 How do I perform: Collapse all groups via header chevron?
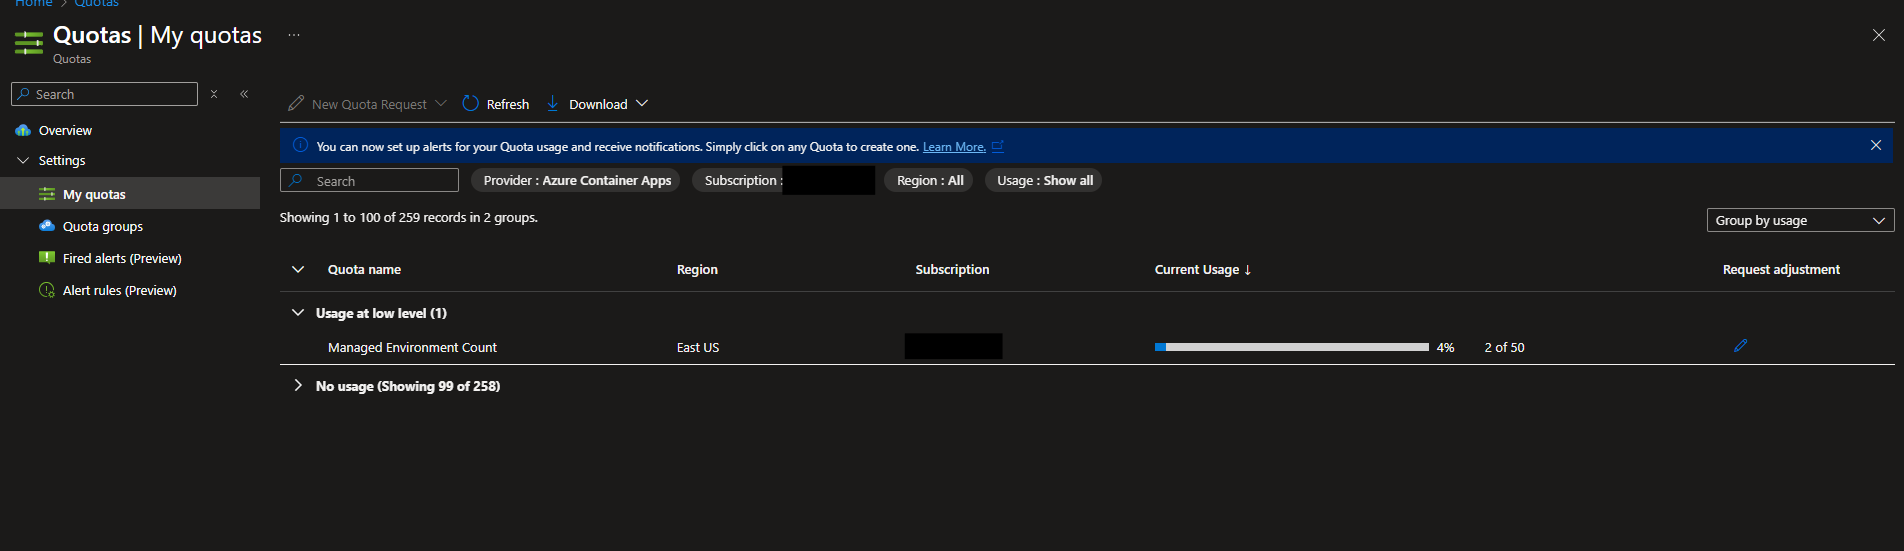298,269
